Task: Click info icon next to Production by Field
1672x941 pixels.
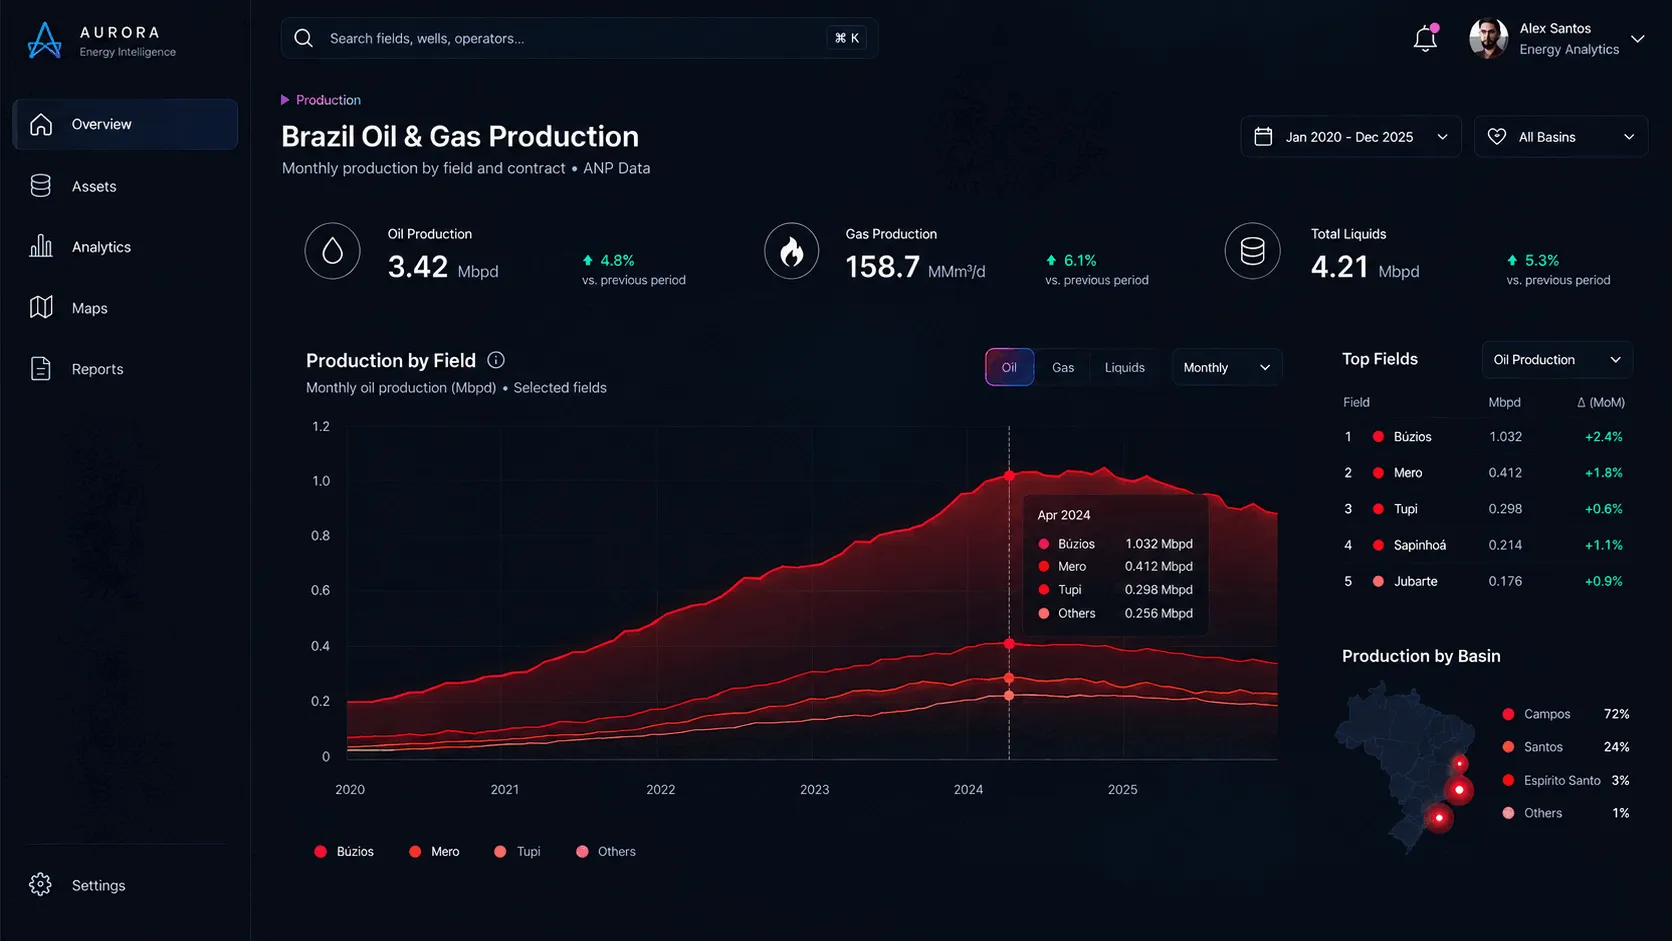Action: (x=496, y=360)
